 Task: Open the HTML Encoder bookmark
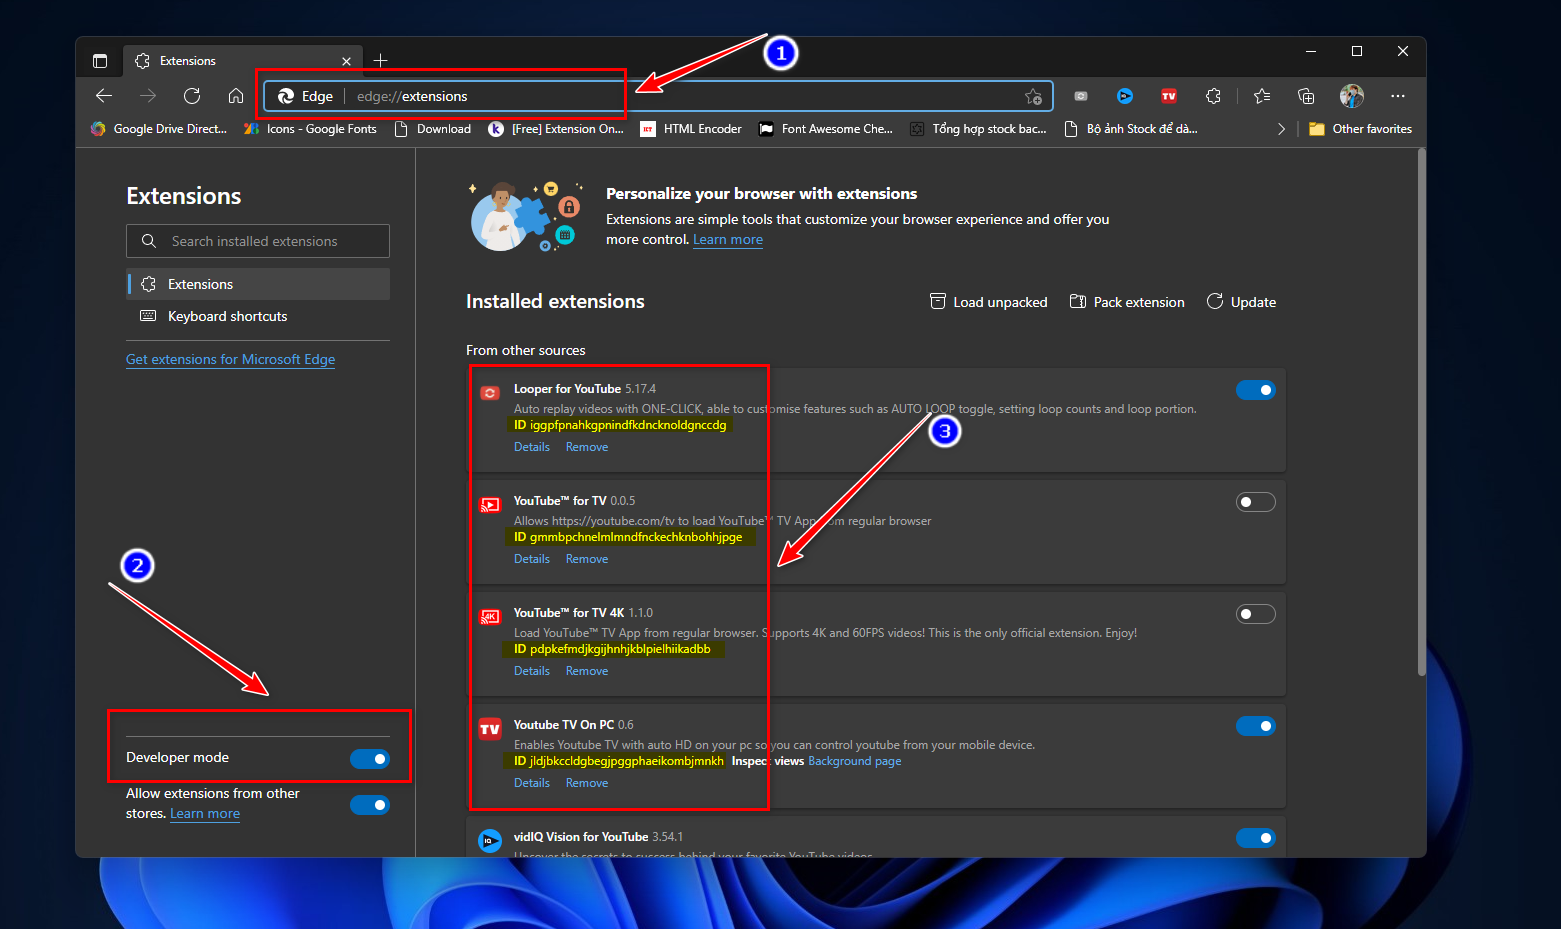coord(691,129)
